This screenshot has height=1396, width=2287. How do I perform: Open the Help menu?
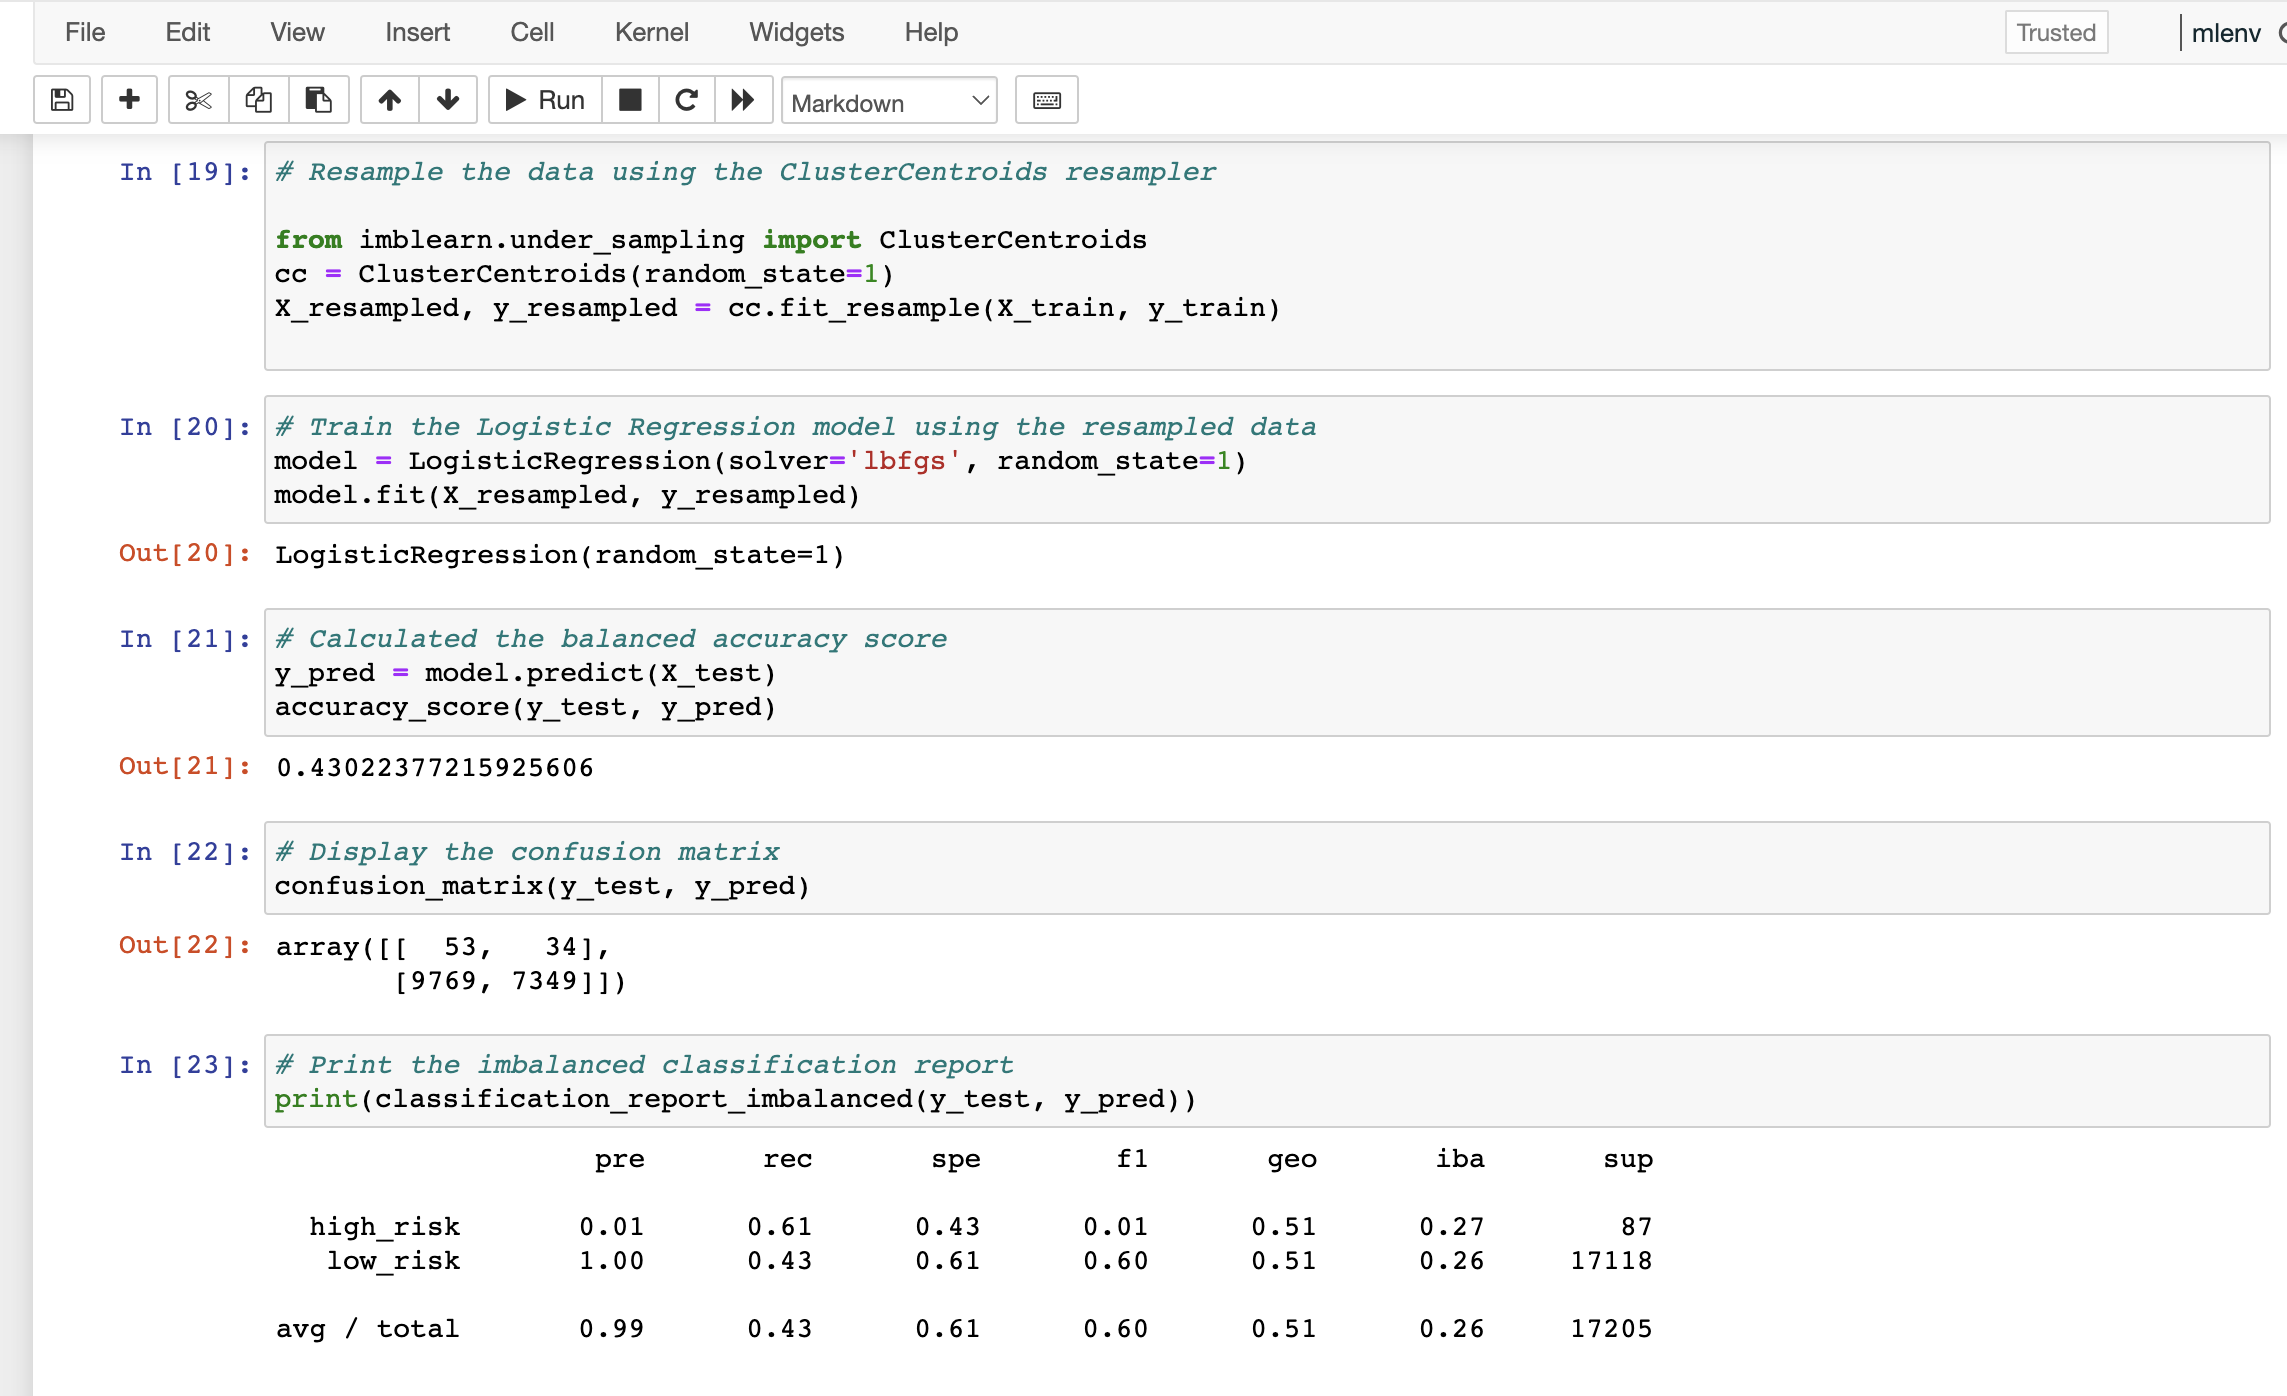pyautogui.click(x=930, y=32)
